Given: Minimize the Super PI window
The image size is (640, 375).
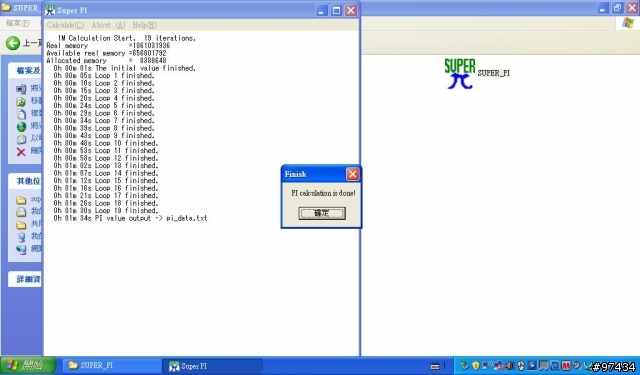Looking at the screenshot, I should point(321,11).
